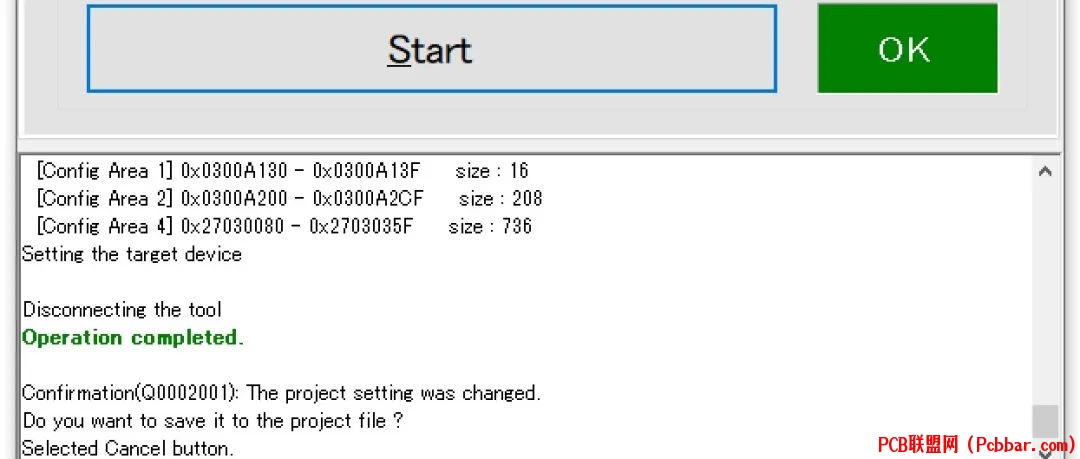Click the 'size : 16' value

(x=492, y=170)
